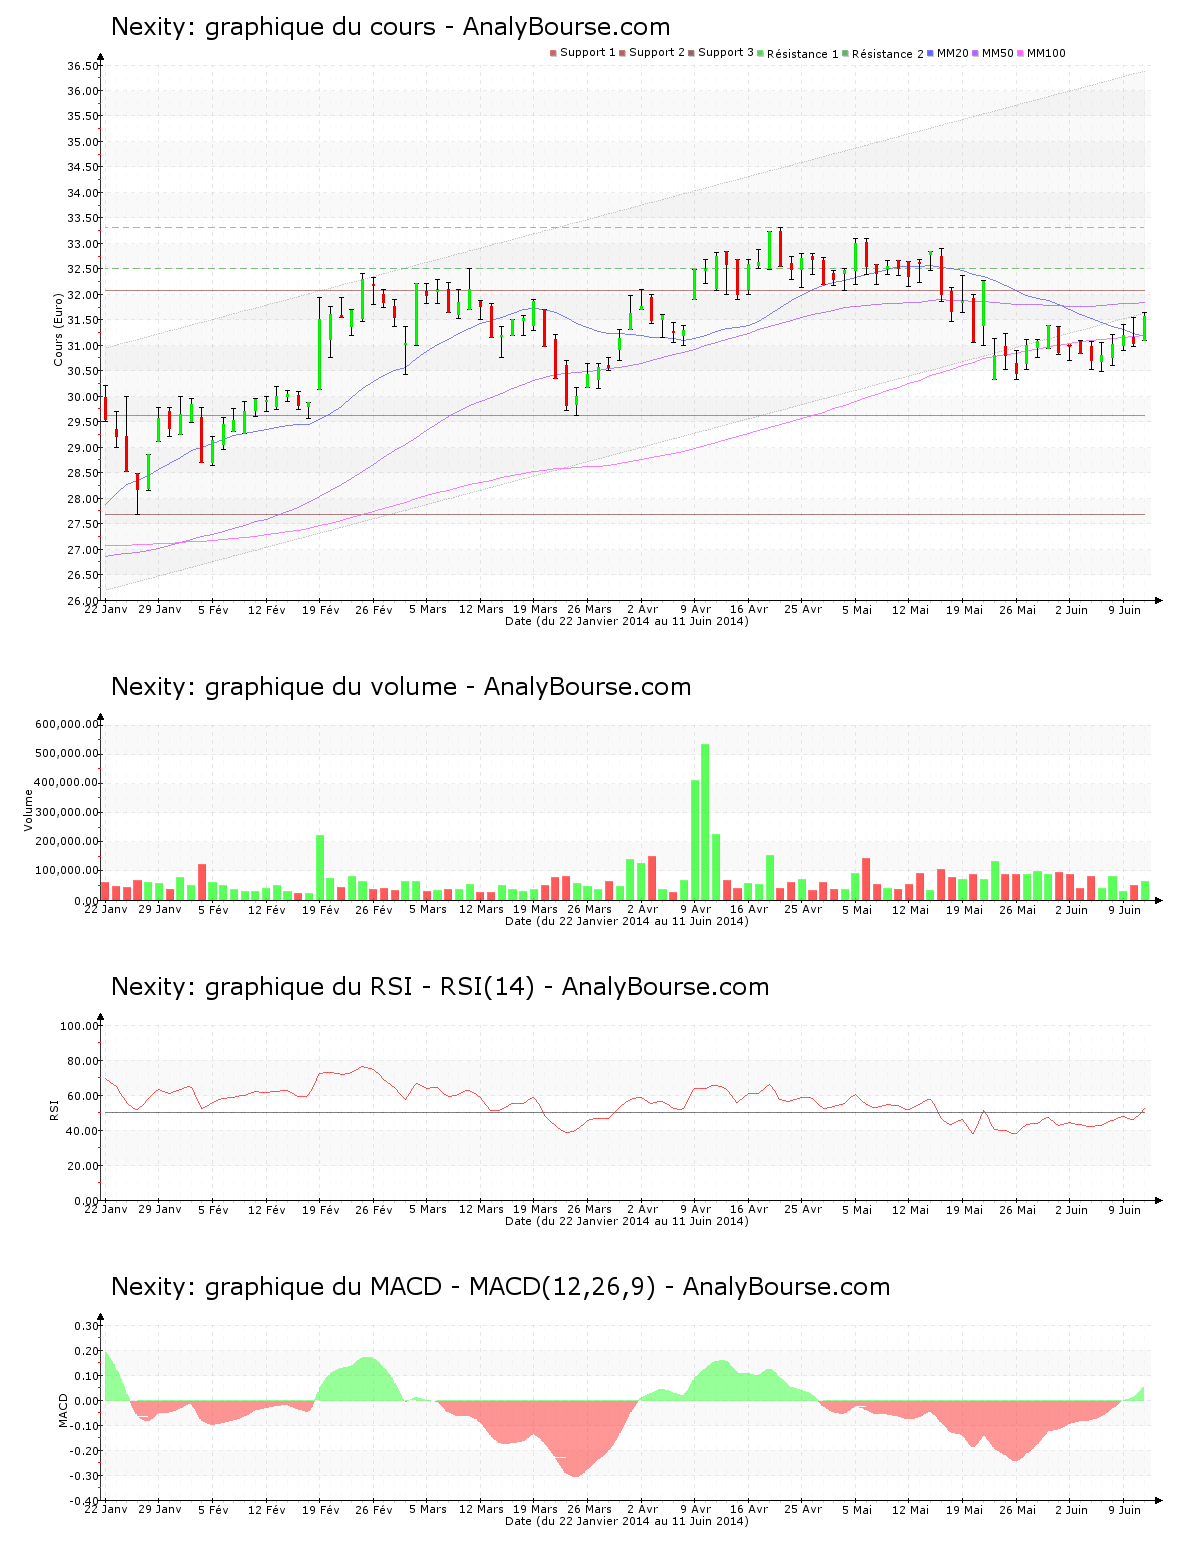Viewport: 1200px width, 1550px height.
Task: Click the -0.40 tick on MACD axis
Action: pyautogui.click(x=84, y=1501)
